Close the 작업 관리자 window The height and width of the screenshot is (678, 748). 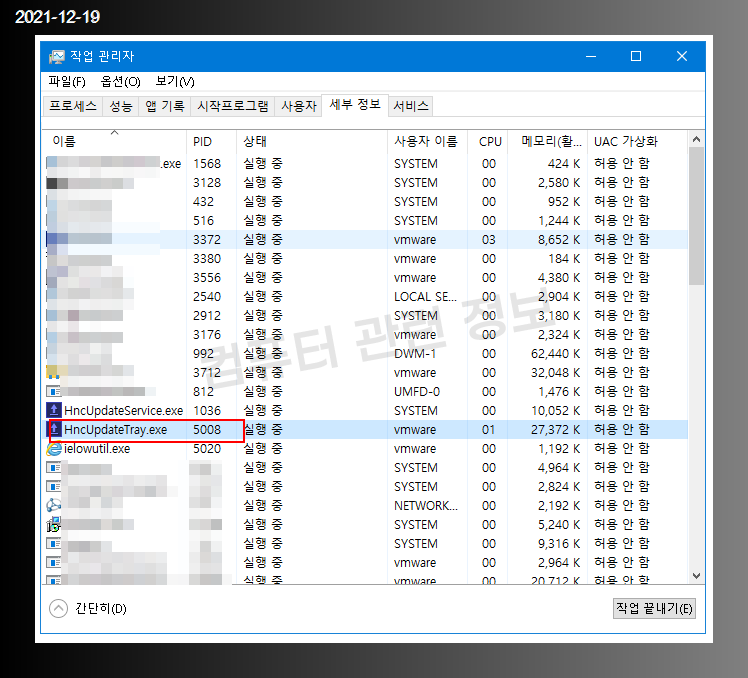(682, 56)
